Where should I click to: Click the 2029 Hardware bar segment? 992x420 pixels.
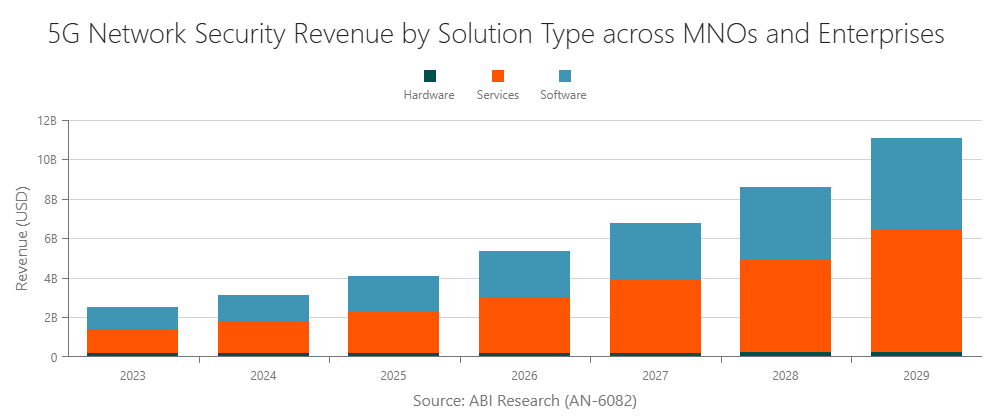click(x=916, y=354)
